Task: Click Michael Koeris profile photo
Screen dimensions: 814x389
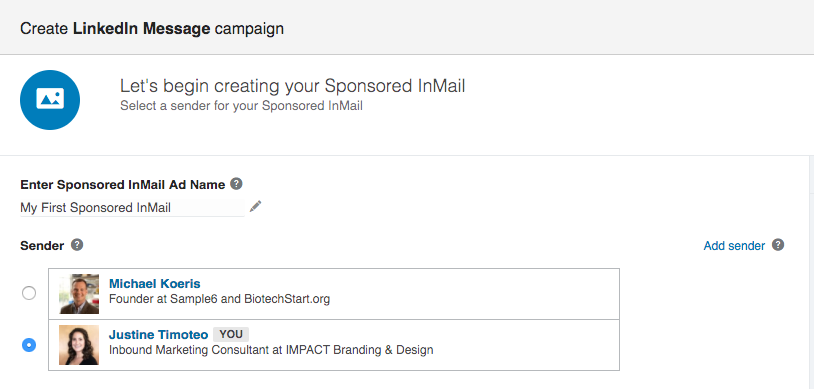Action: (79, 294)
